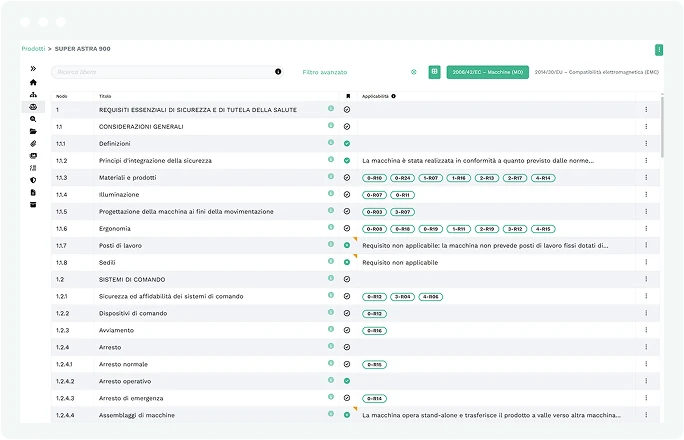Toggle the status icon for row Sedili
The height and width of the screenshot is (440, 684).
347,263
